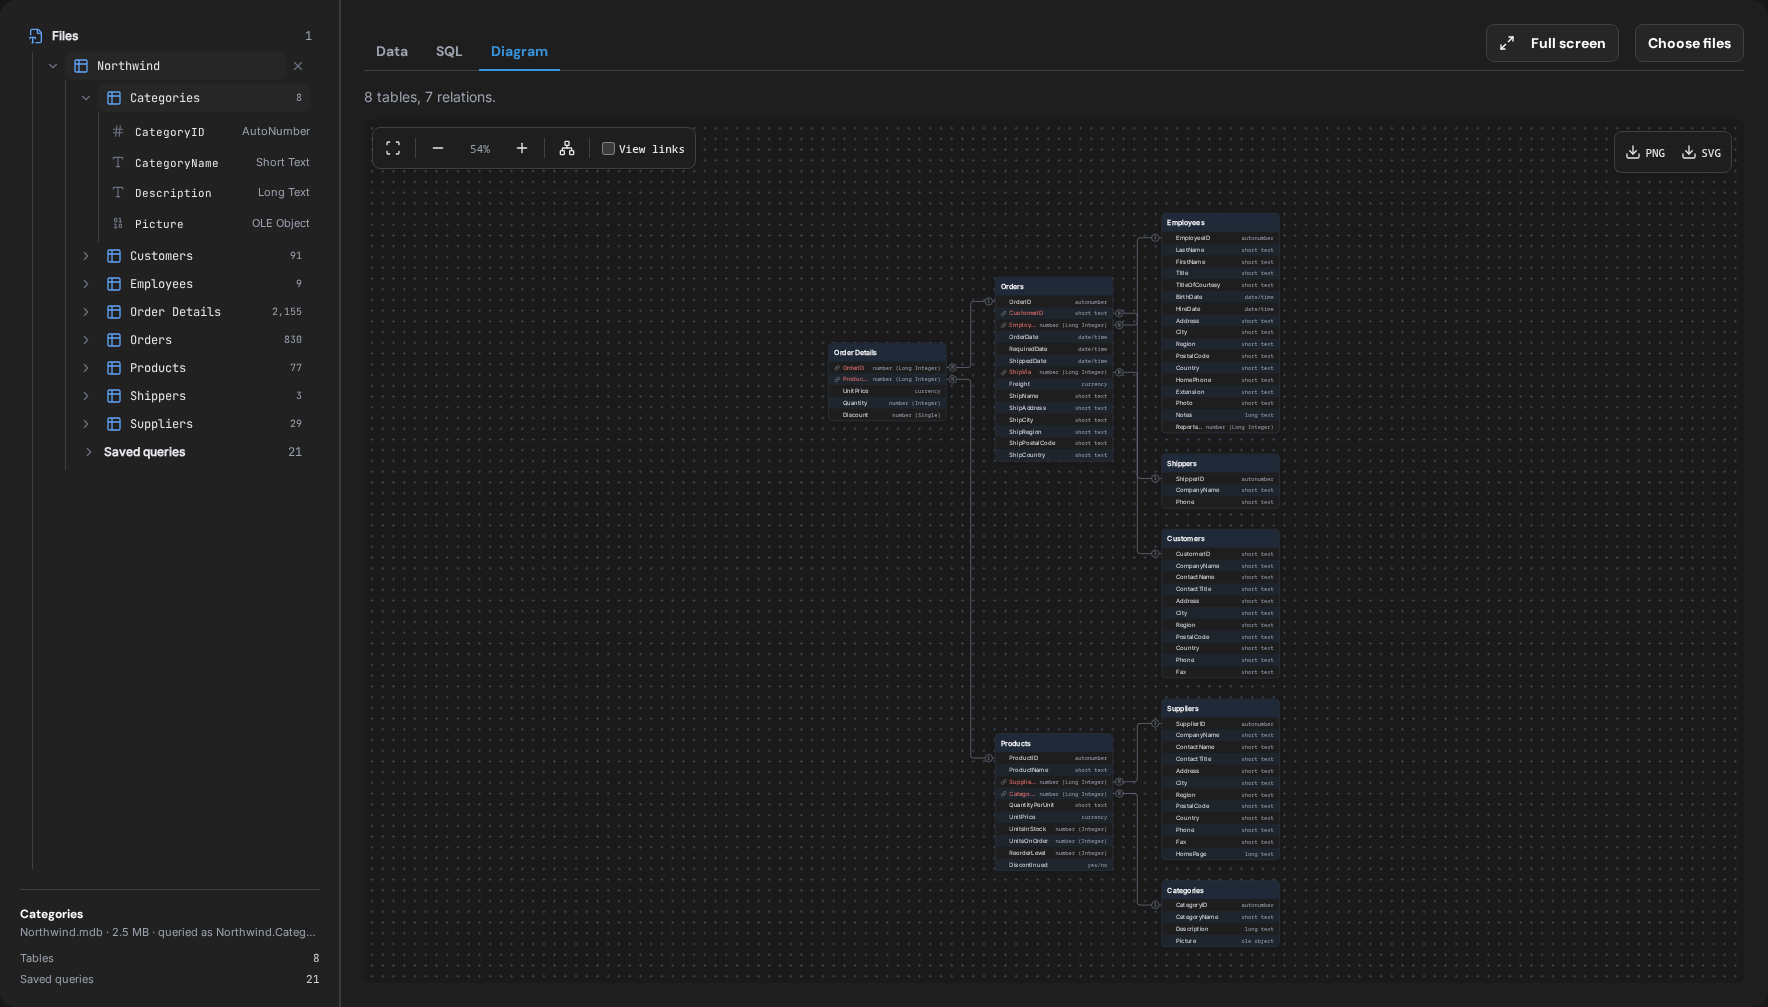Click the Shippers table icon
The width and height of the screenshot is (1768, 1007).
click(x=114, y=396)
